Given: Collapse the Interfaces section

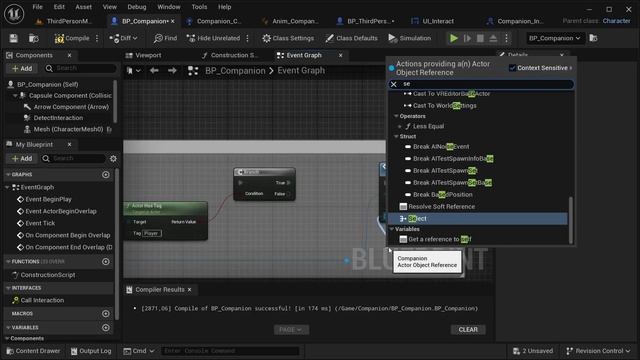Looking at the screenshot, I should click(8, 288).
